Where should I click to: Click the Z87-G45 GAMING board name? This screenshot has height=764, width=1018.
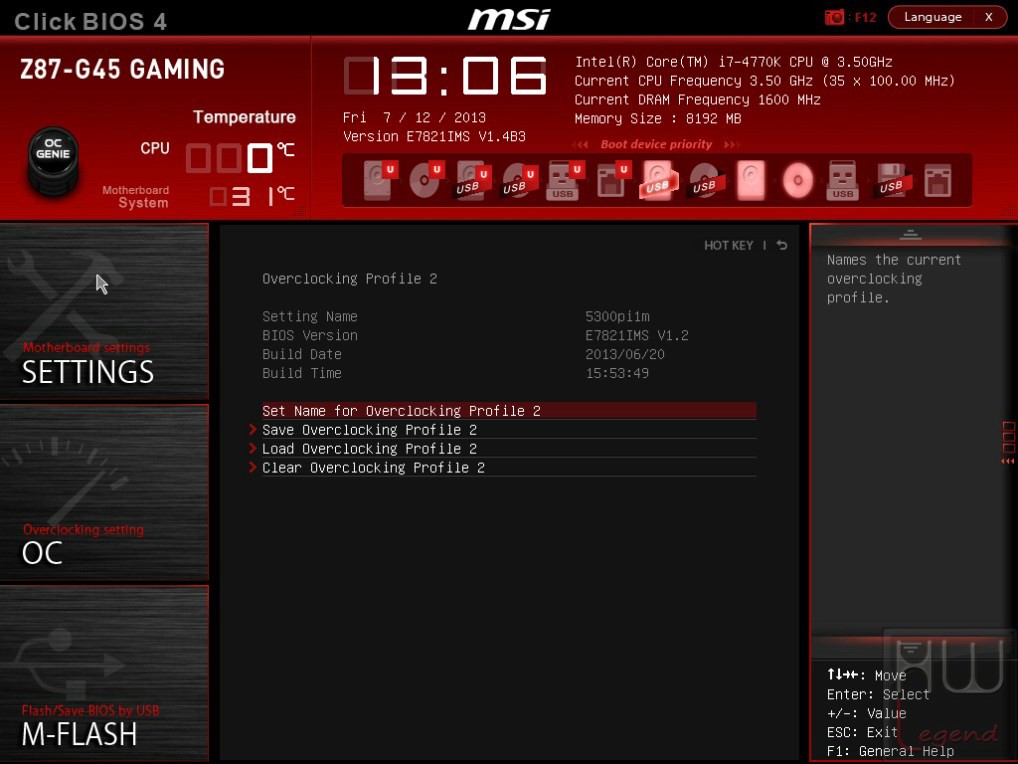coord(122,69)
